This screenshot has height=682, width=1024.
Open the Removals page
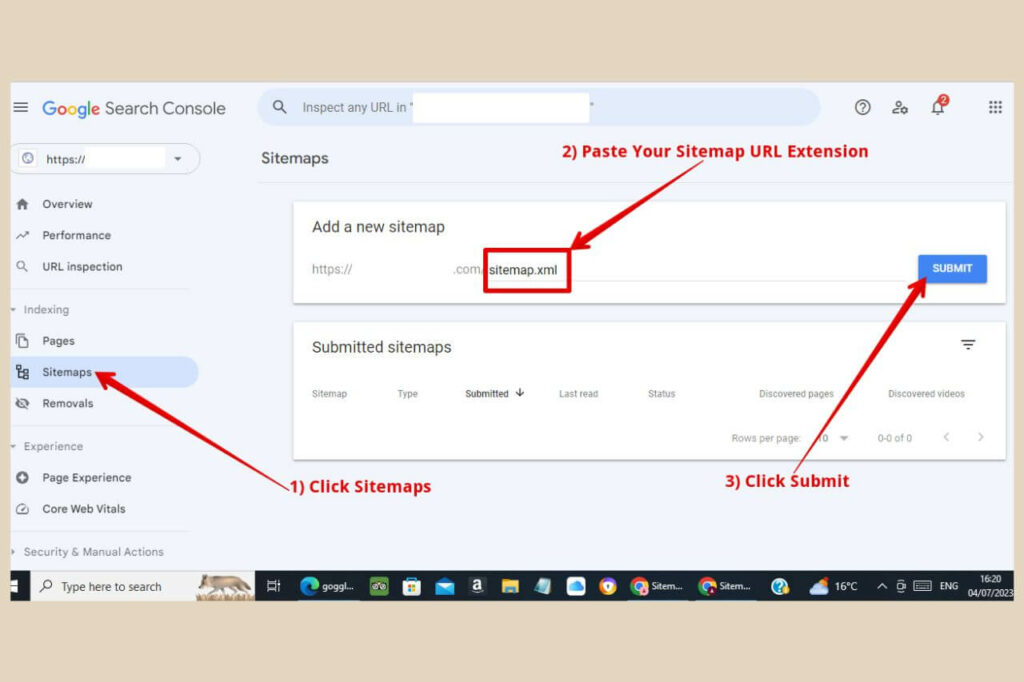point(68,404)
